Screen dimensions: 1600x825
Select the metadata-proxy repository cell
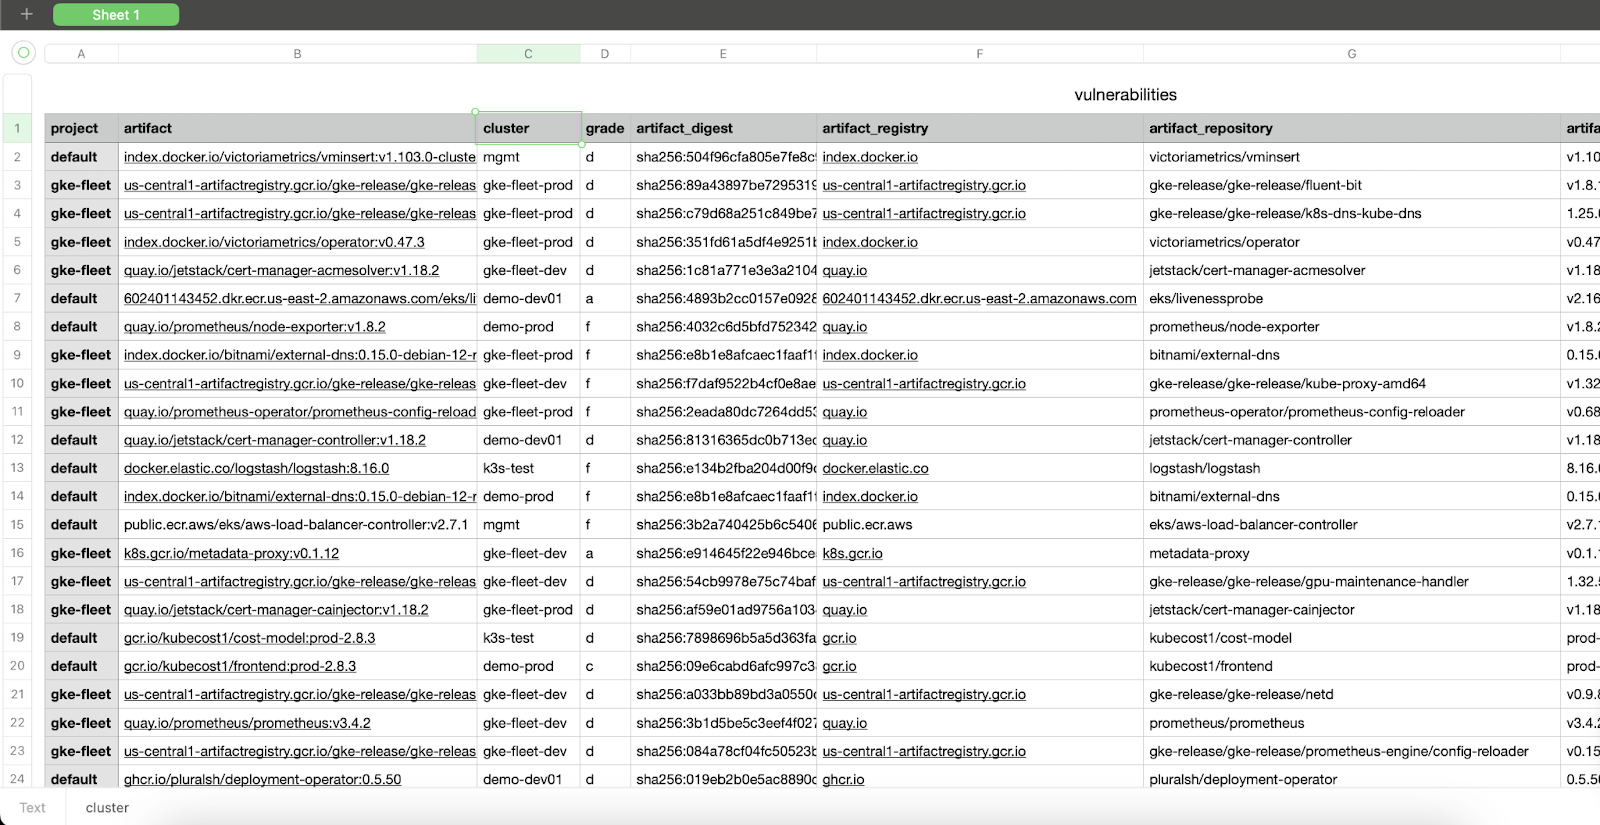pyautogui.click(x=1352, y=553)
